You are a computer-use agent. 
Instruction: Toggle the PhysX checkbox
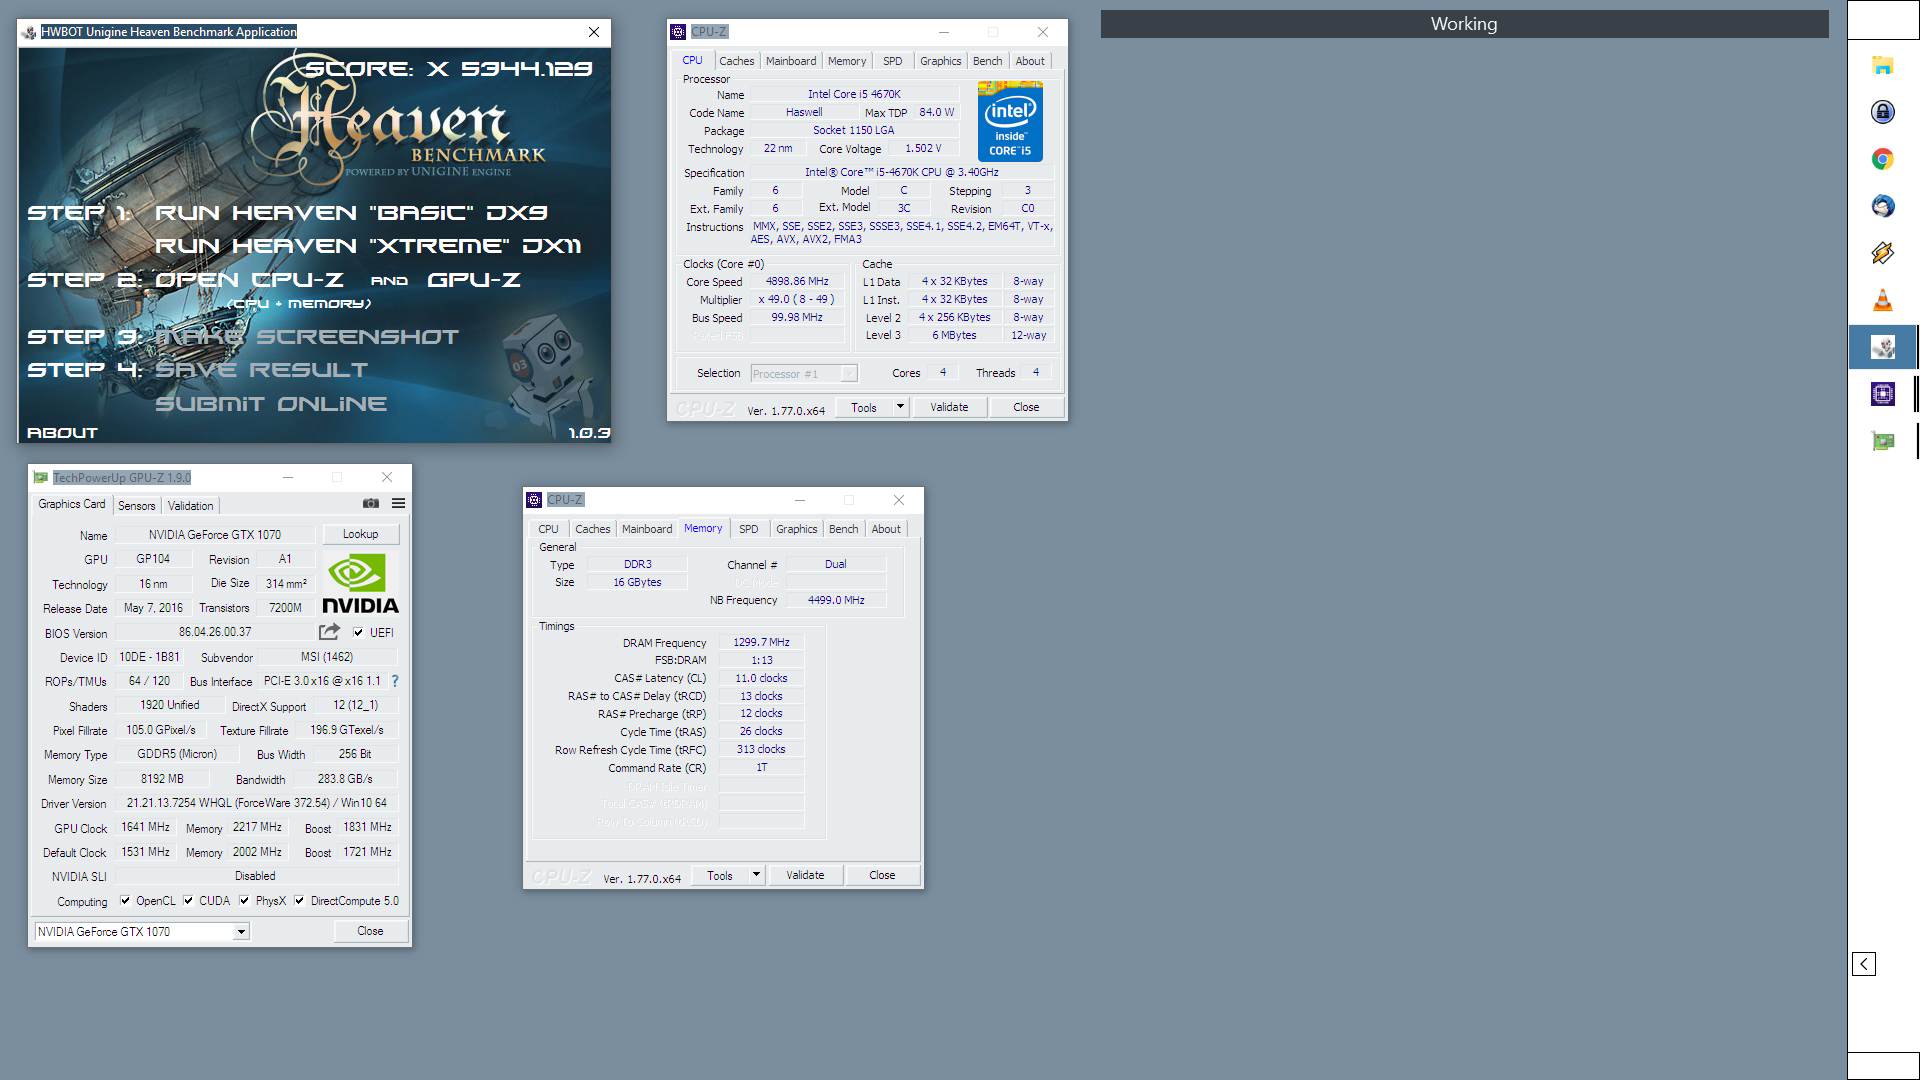(244, 901)
